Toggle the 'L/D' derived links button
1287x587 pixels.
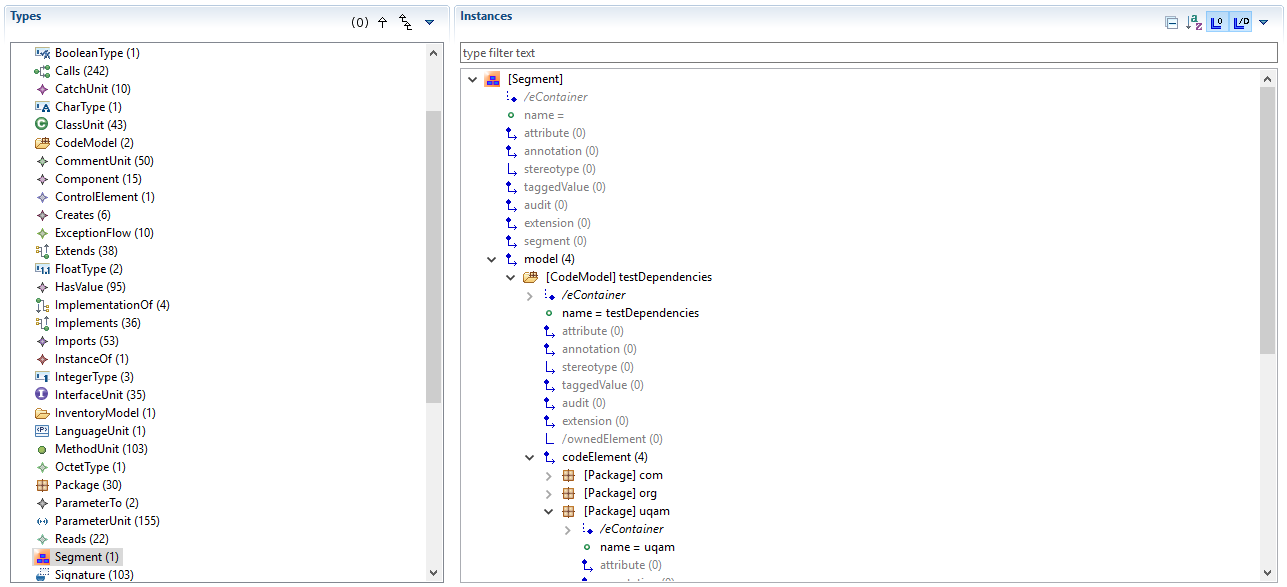click(x=1240, y=22)
